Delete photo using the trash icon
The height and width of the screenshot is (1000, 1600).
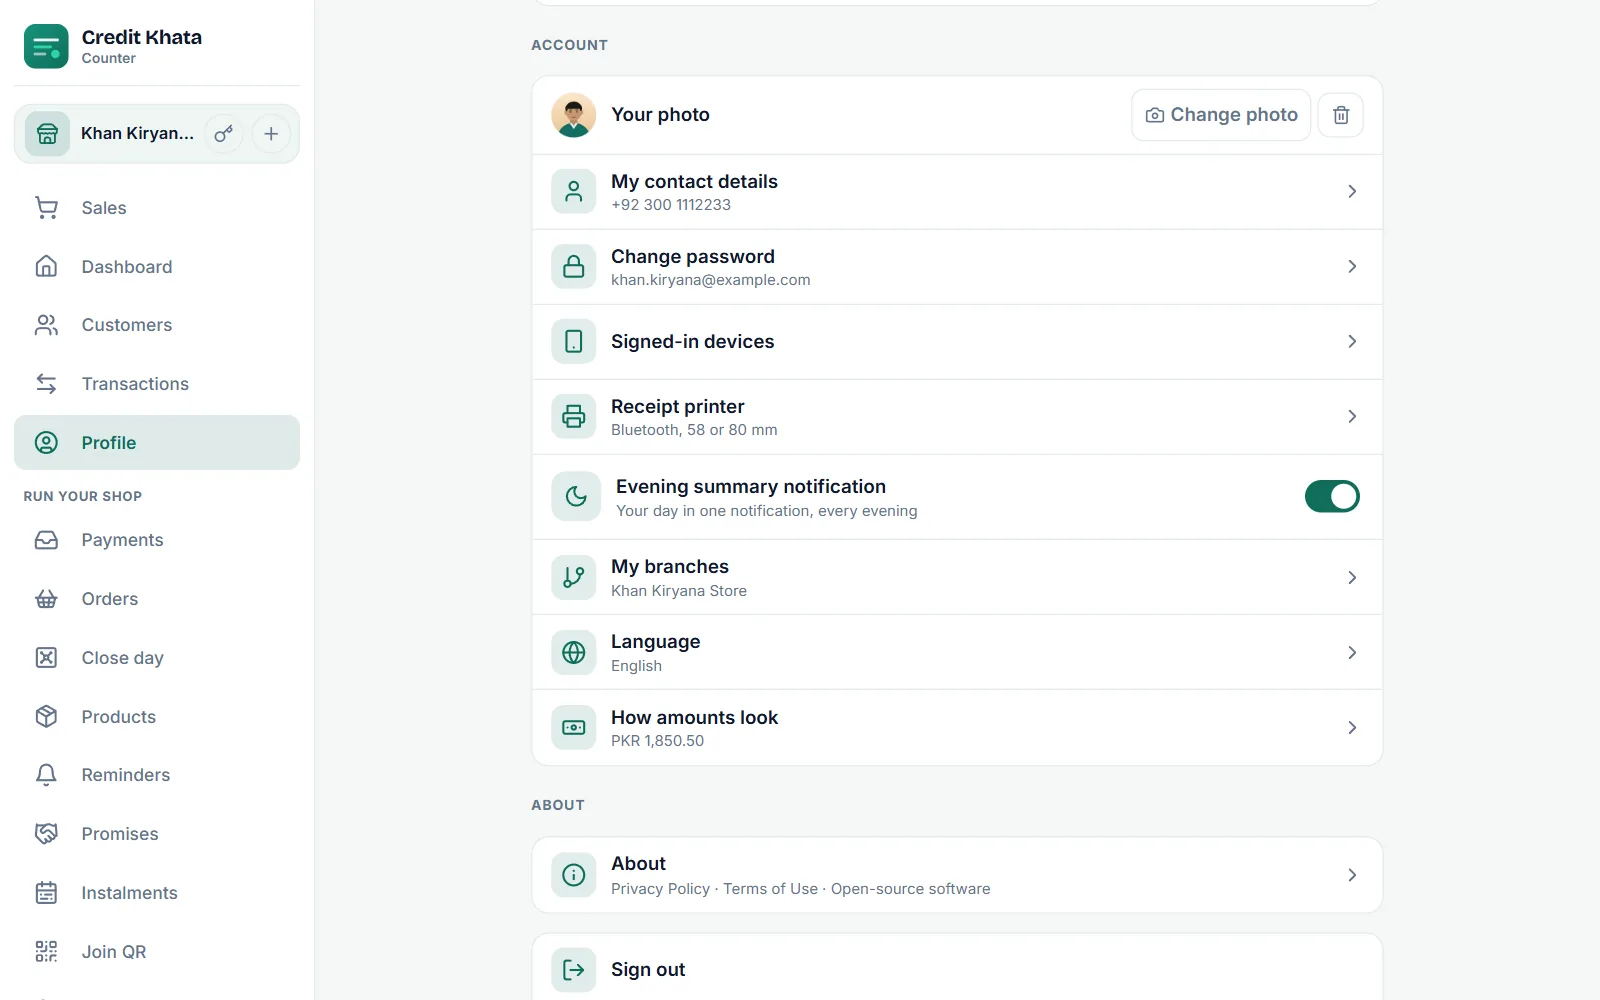1341,115
